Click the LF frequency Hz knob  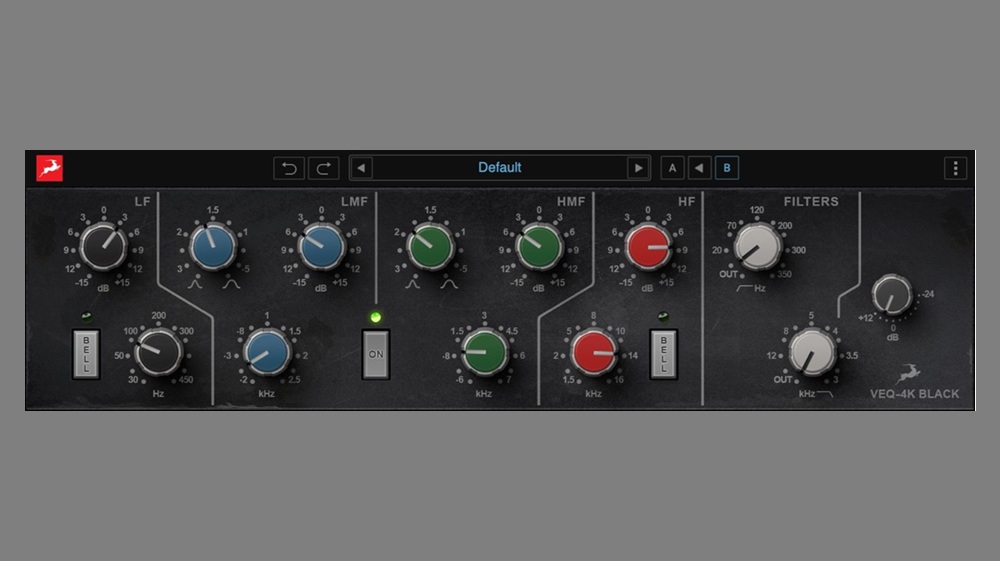[158, 353]
